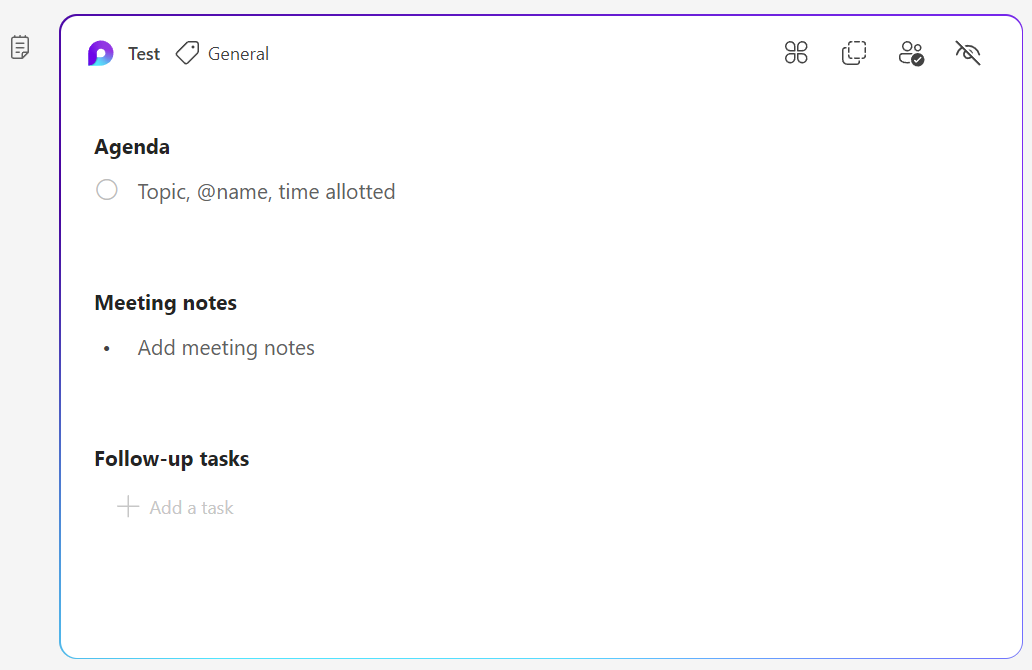
Task: Click the copy component icon
Action: tap(854, 53)
